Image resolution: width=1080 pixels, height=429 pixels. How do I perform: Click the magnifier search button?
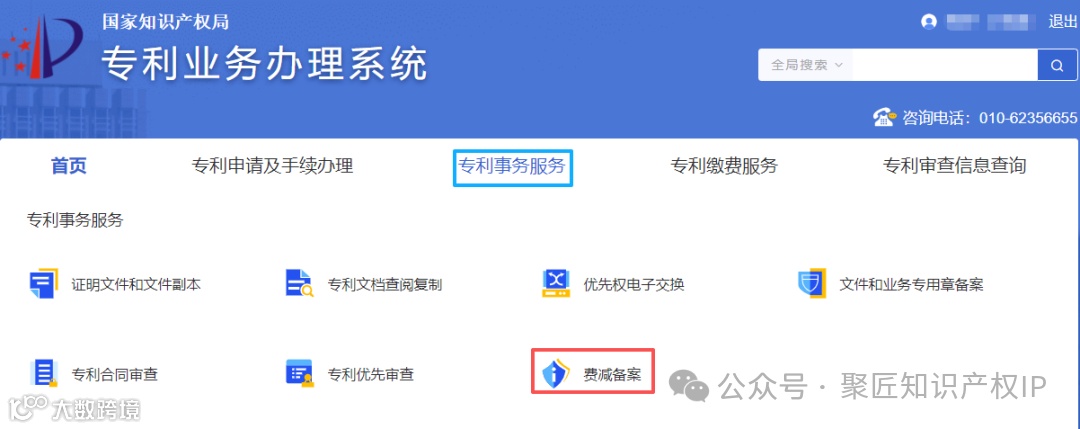tap(1057, 65)
